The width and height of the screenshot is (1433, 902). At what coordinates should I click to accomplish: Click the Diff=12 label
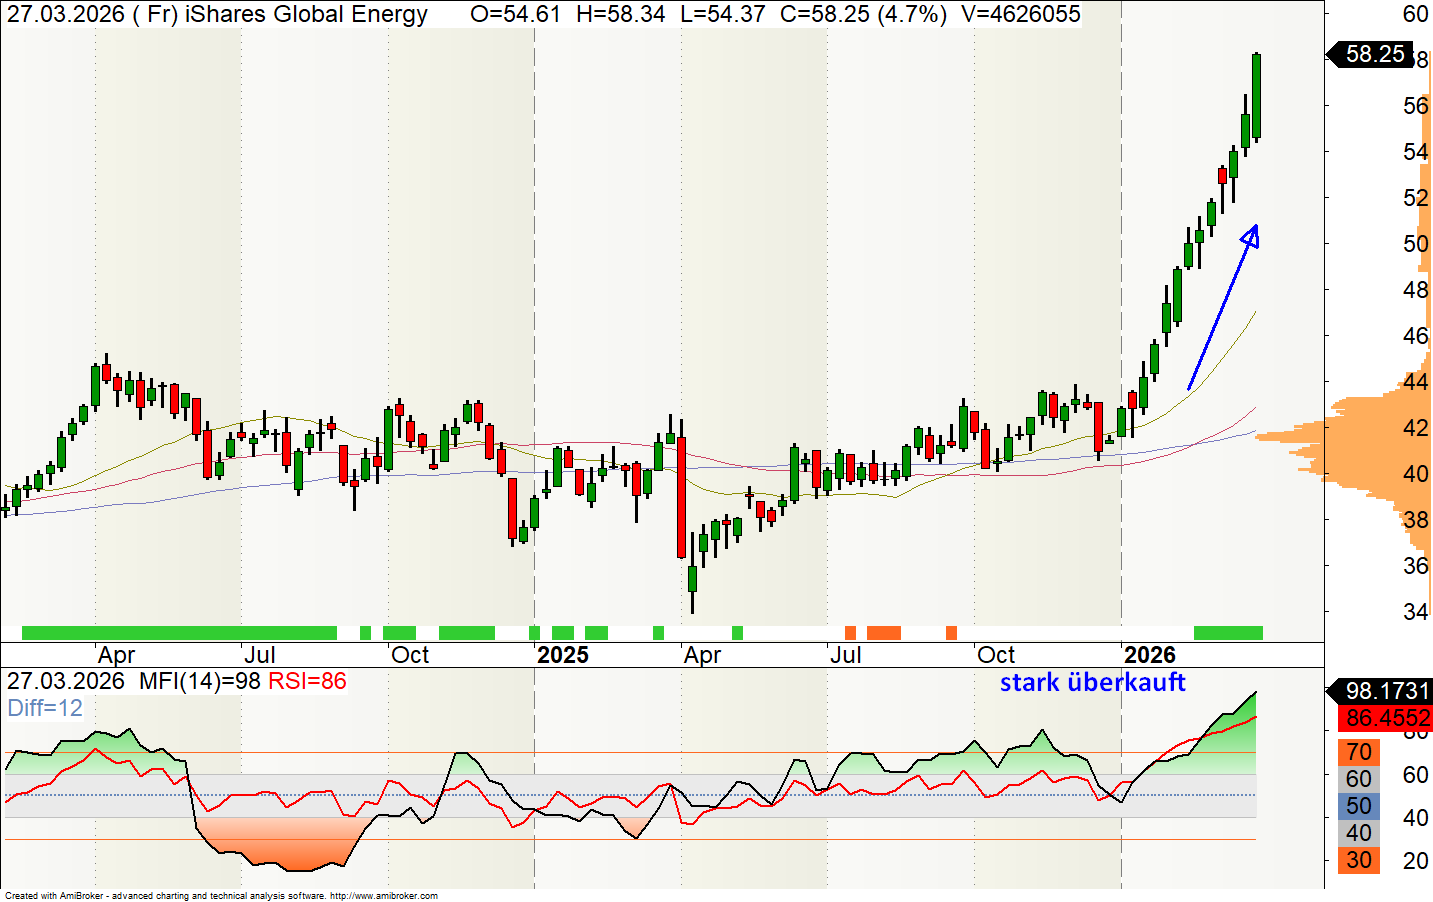(x=45, y=708)
